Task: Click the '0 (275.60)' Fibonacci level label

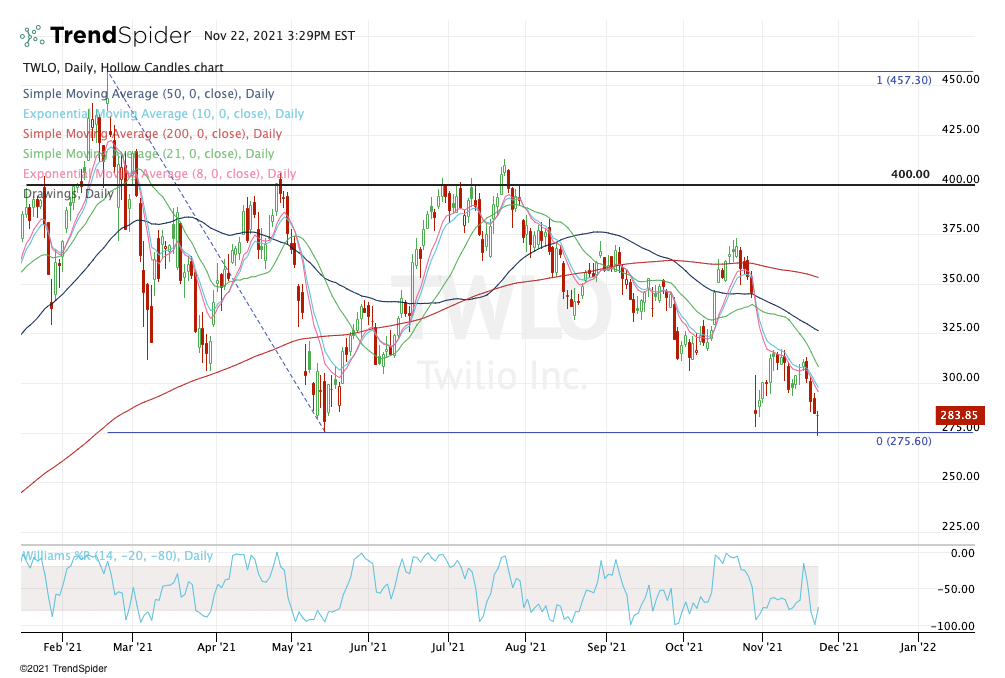Action: 904,441
